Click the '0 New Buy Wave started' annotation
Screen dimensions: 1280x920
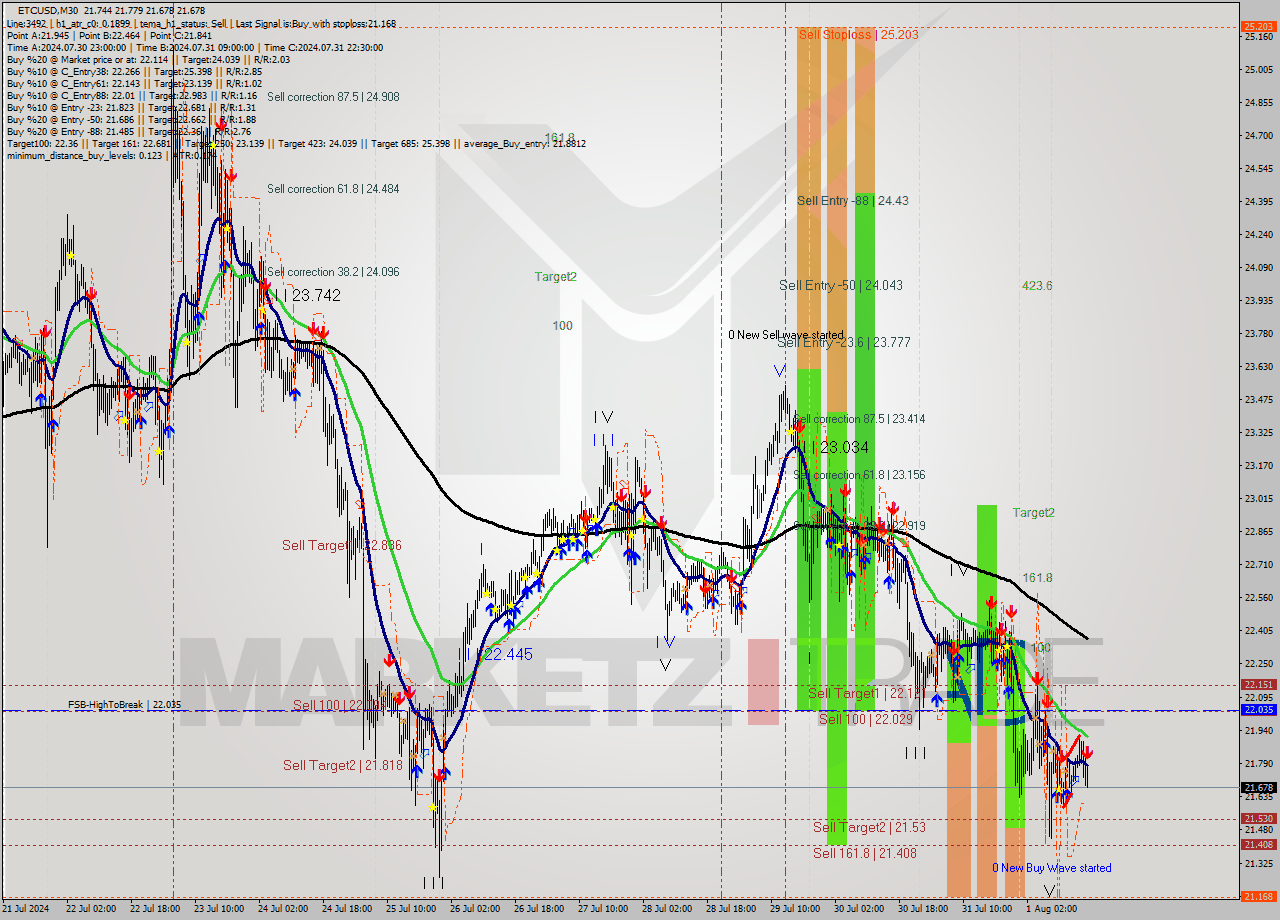(x=1052, y=868)
